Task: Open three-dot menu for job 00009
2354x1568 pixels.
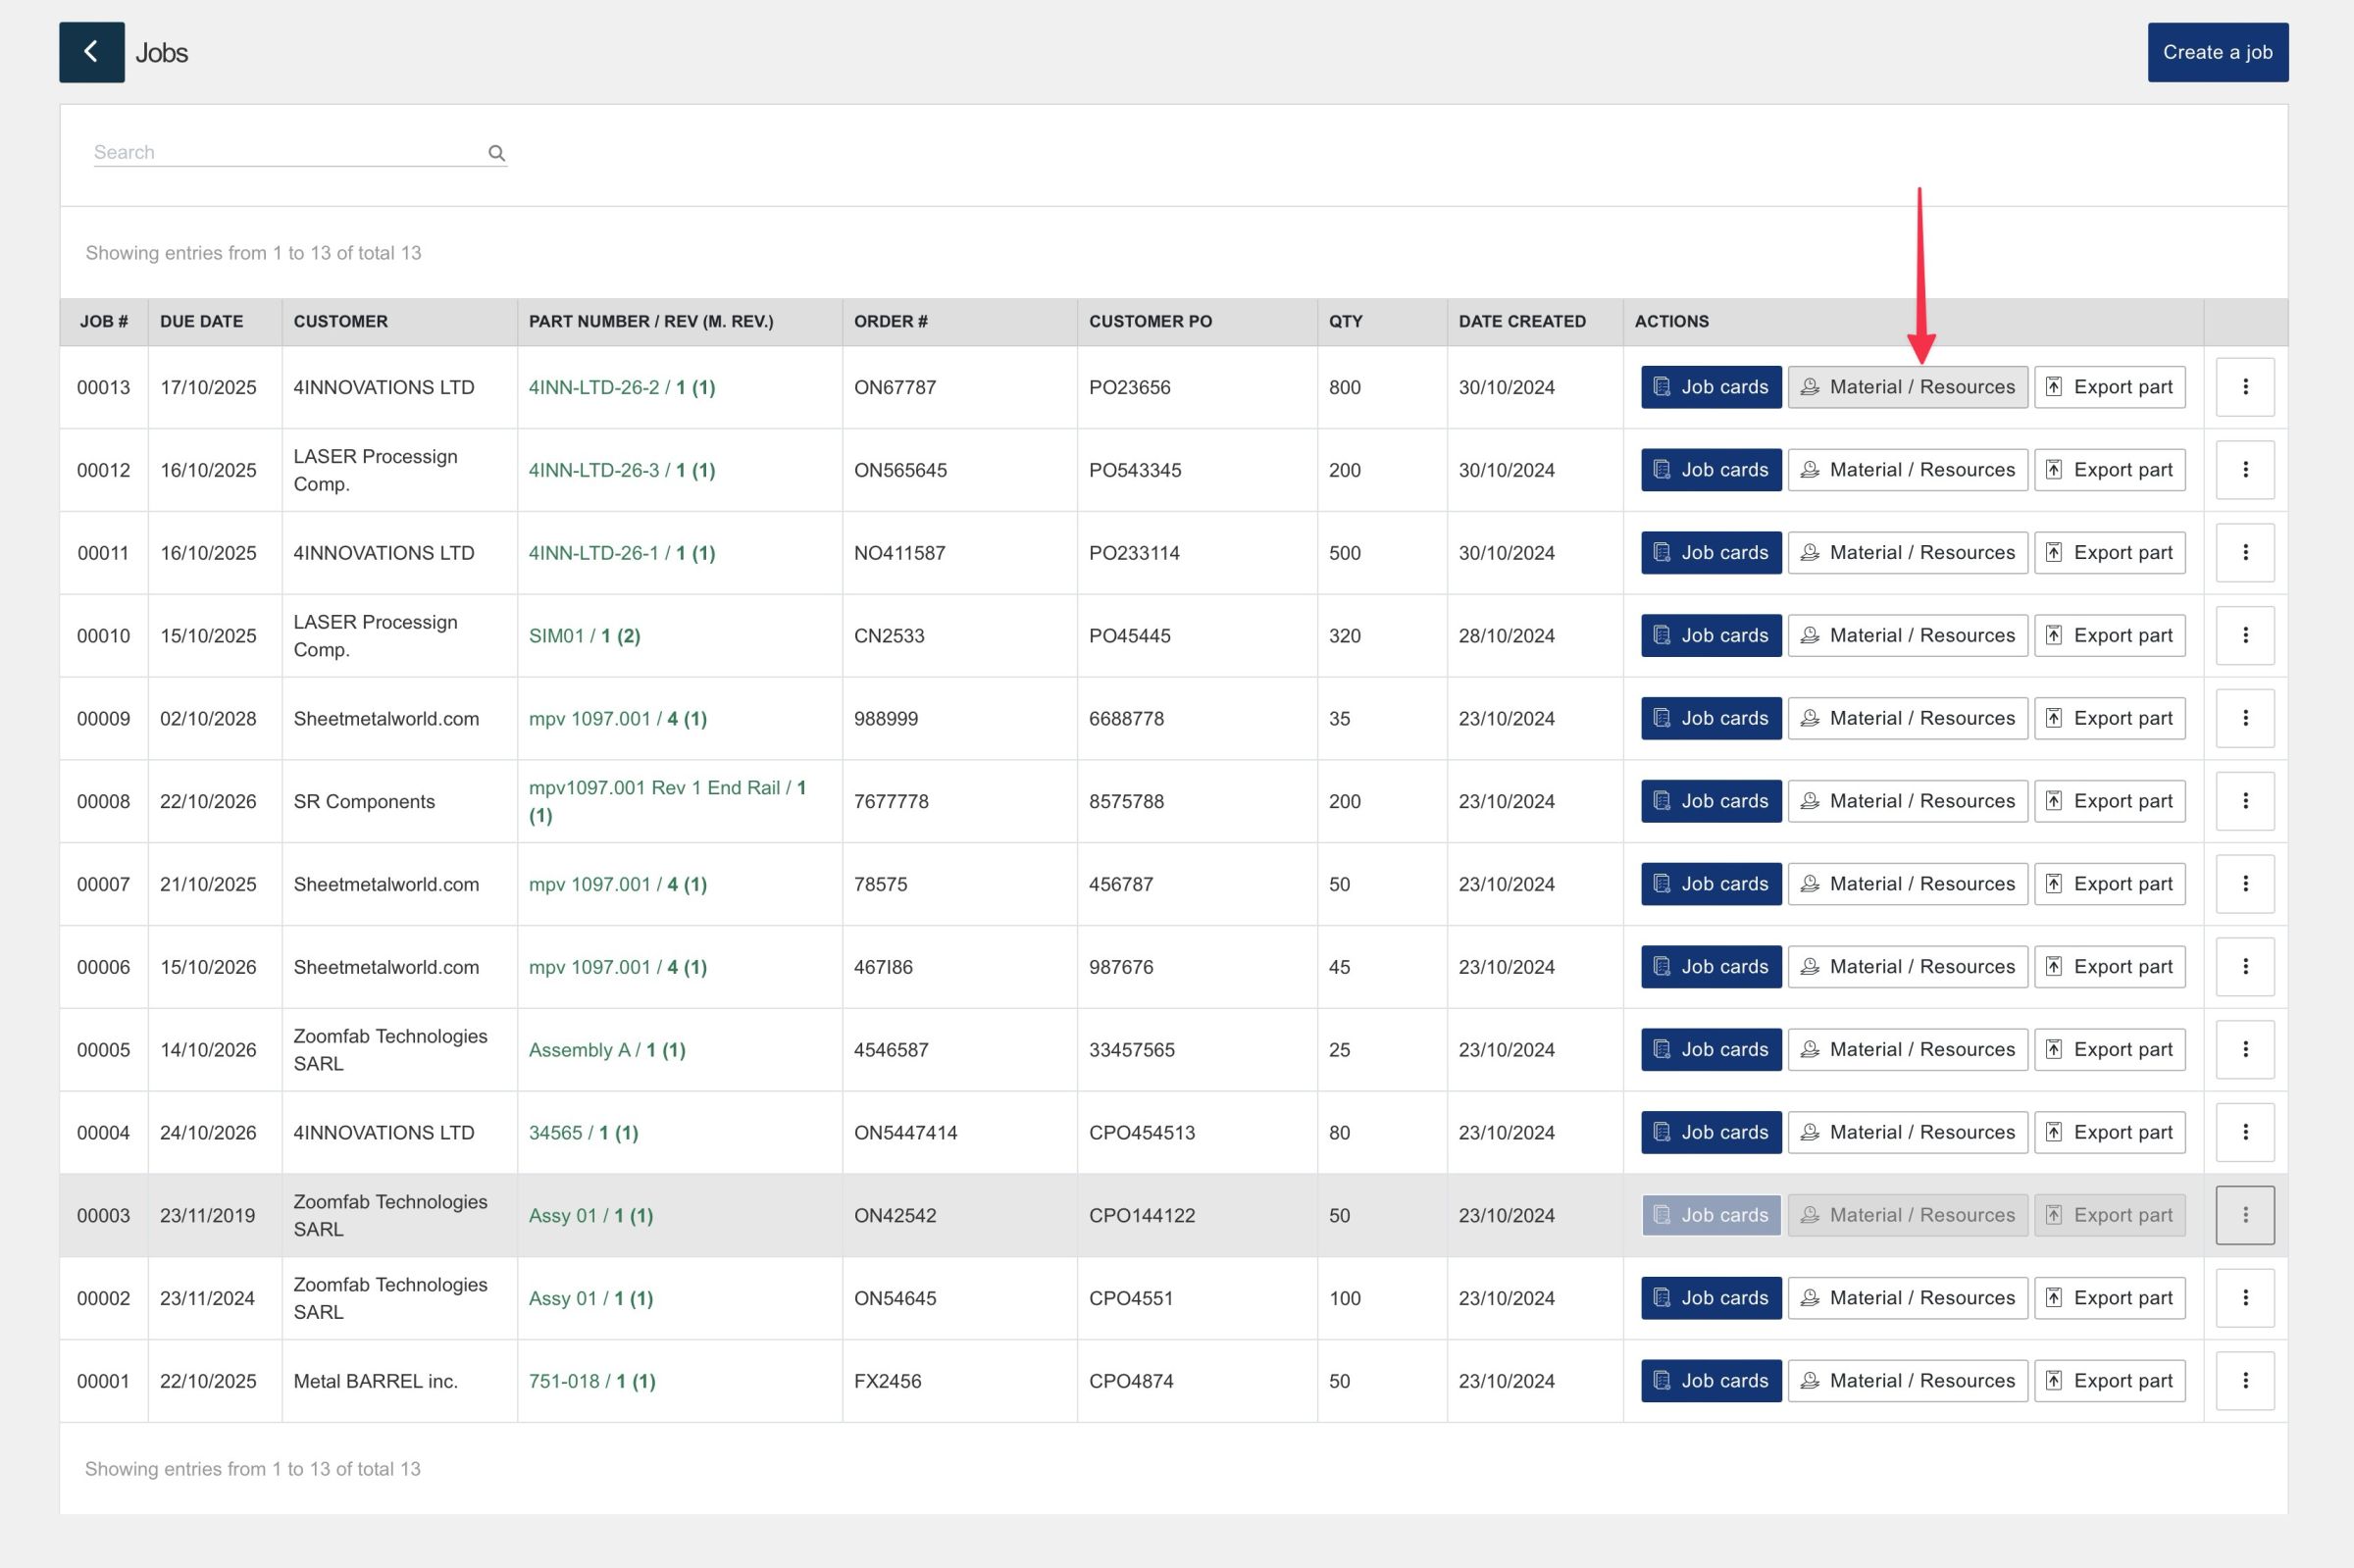Action: pos(2244,718)
